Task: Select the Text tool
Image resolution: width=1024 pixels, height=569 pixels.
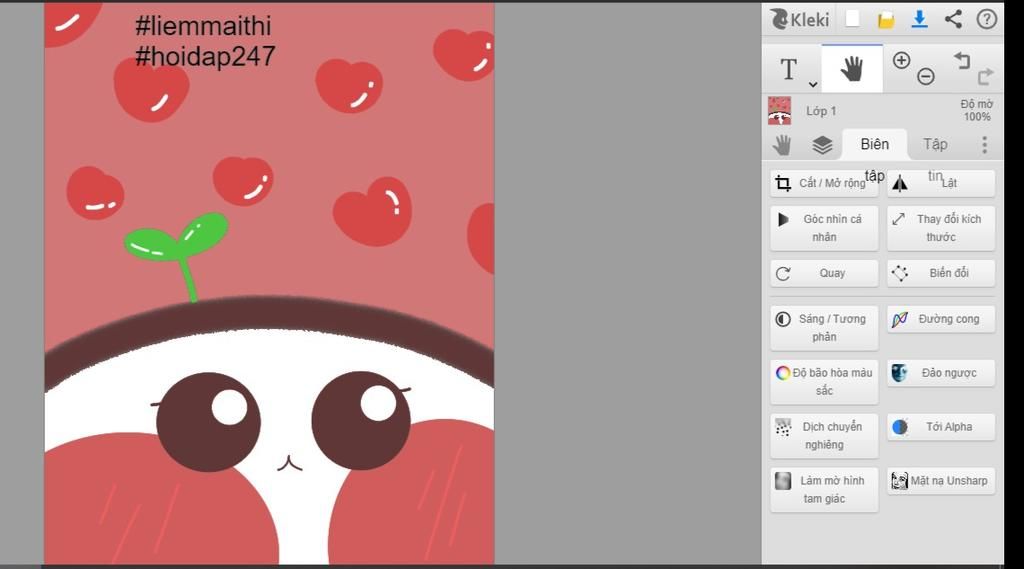Action: coord(788,69)
